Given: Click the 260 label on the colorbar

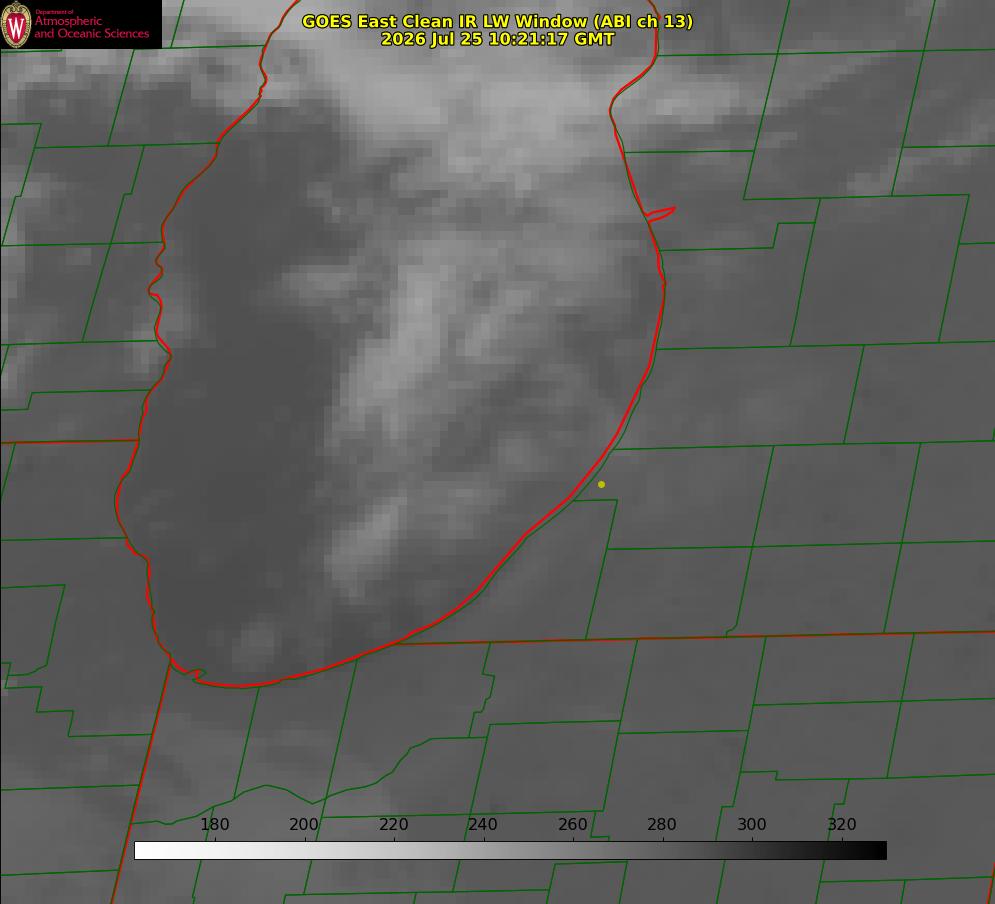Looking at the screenshot, I should coord(572,824).
